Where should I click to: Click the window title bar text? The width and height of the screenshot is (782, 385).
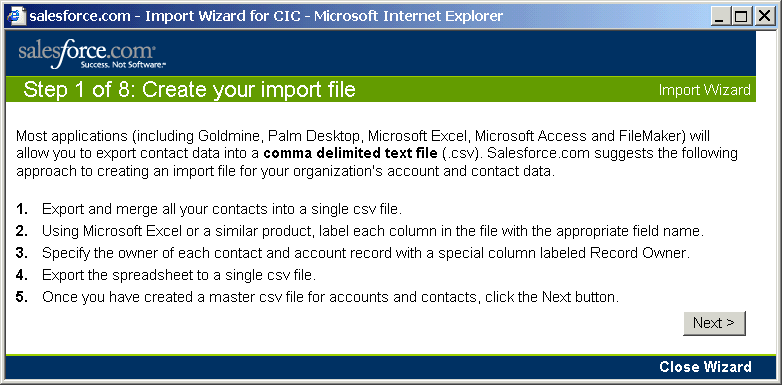coord(266,16)
